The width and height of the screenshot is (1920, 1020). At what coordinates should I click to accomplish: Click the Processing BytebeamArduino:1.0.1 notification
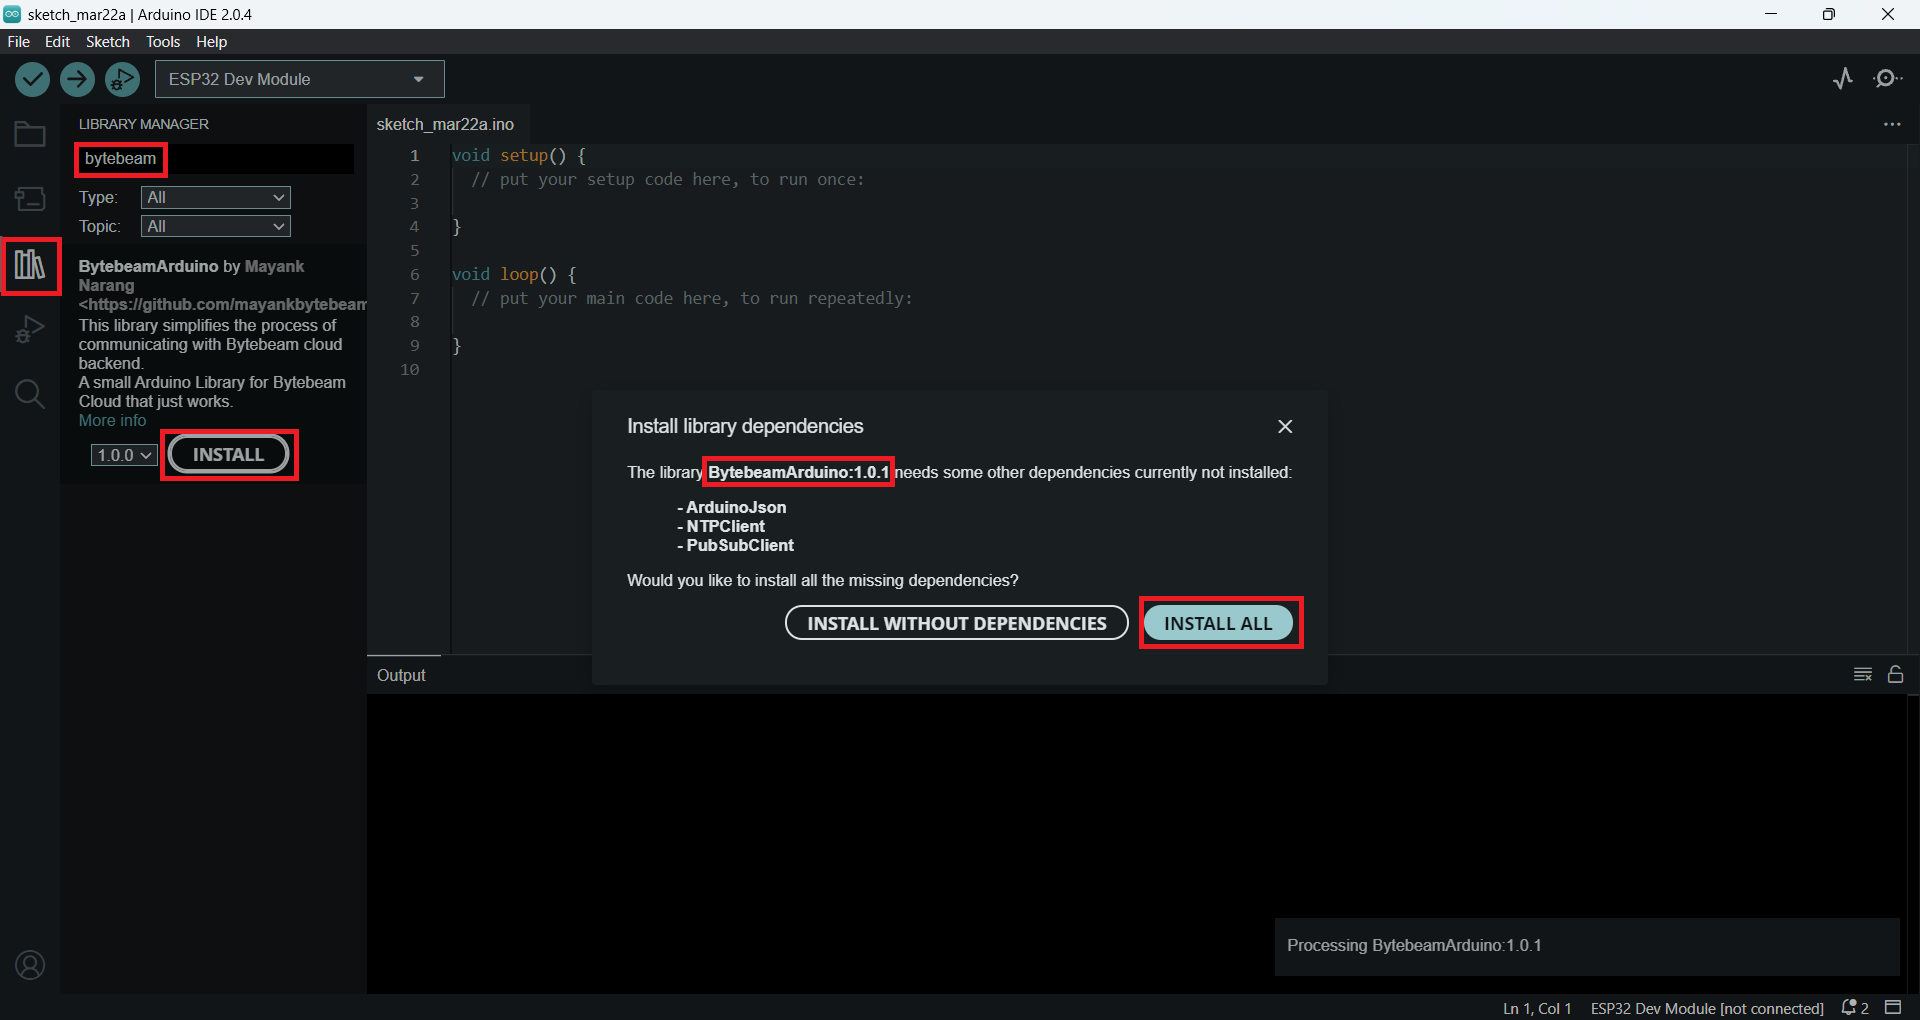point(1587,946)
